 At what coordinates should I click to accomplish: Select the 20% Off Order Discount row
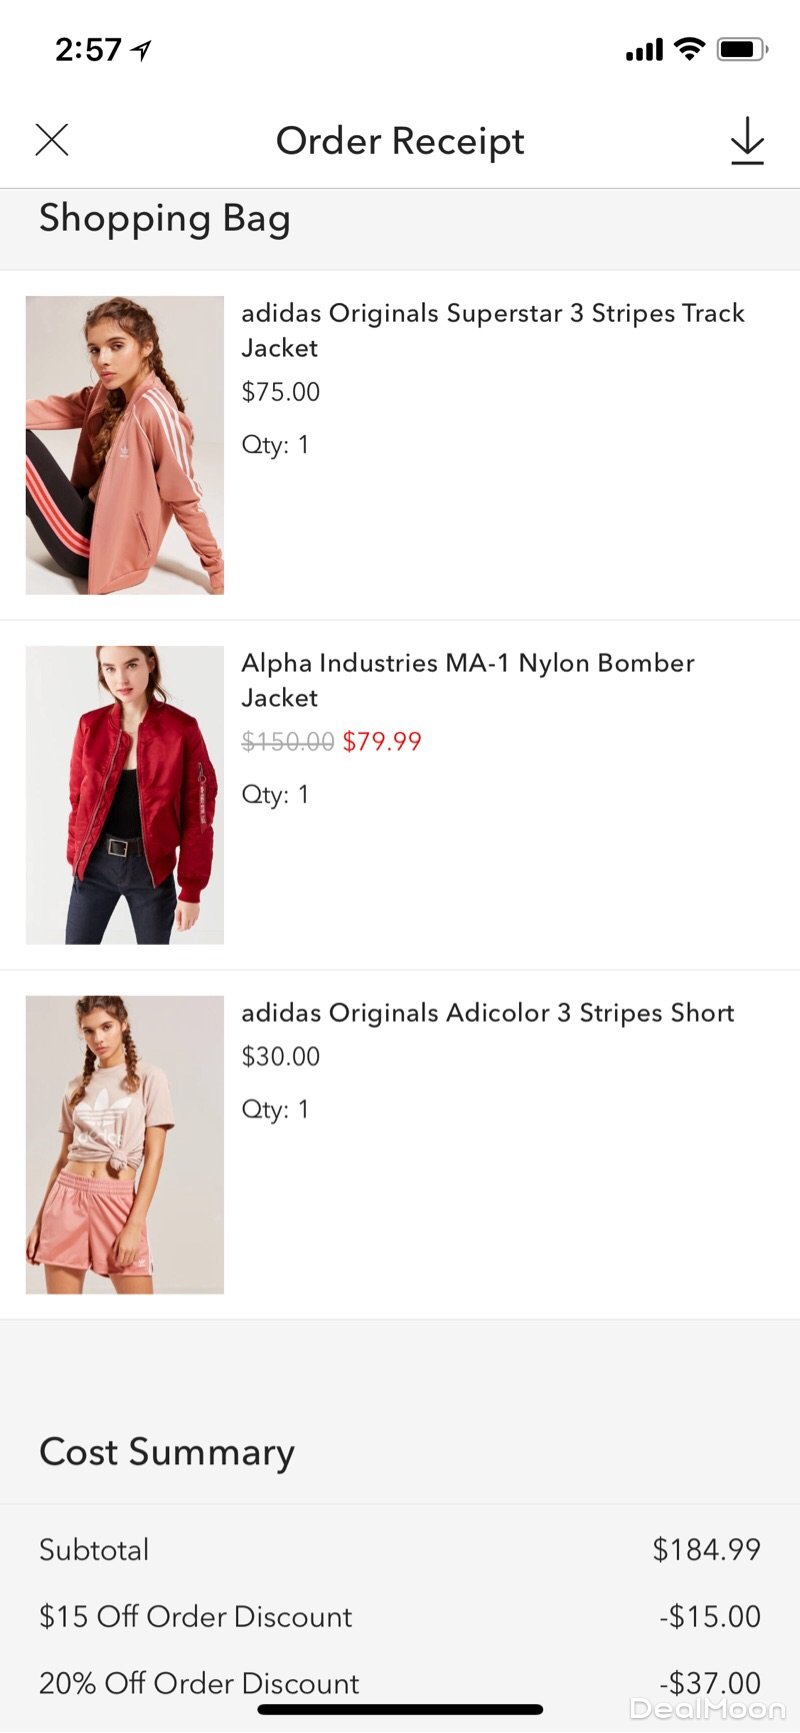(400, 1680)
